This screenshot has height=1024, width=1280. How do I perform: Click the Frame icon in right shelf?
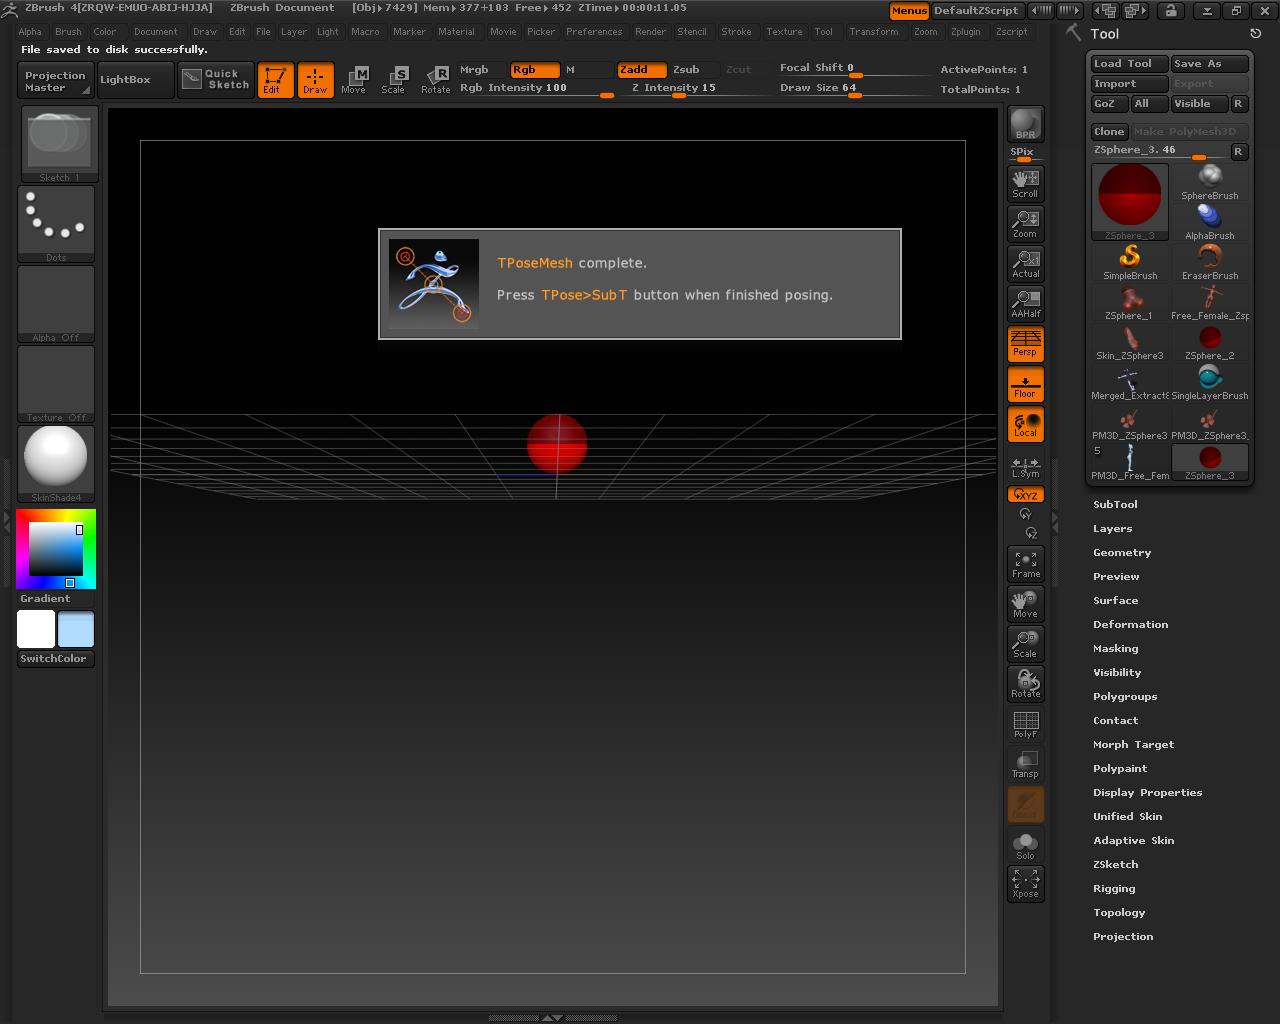tap(1025, 563)
